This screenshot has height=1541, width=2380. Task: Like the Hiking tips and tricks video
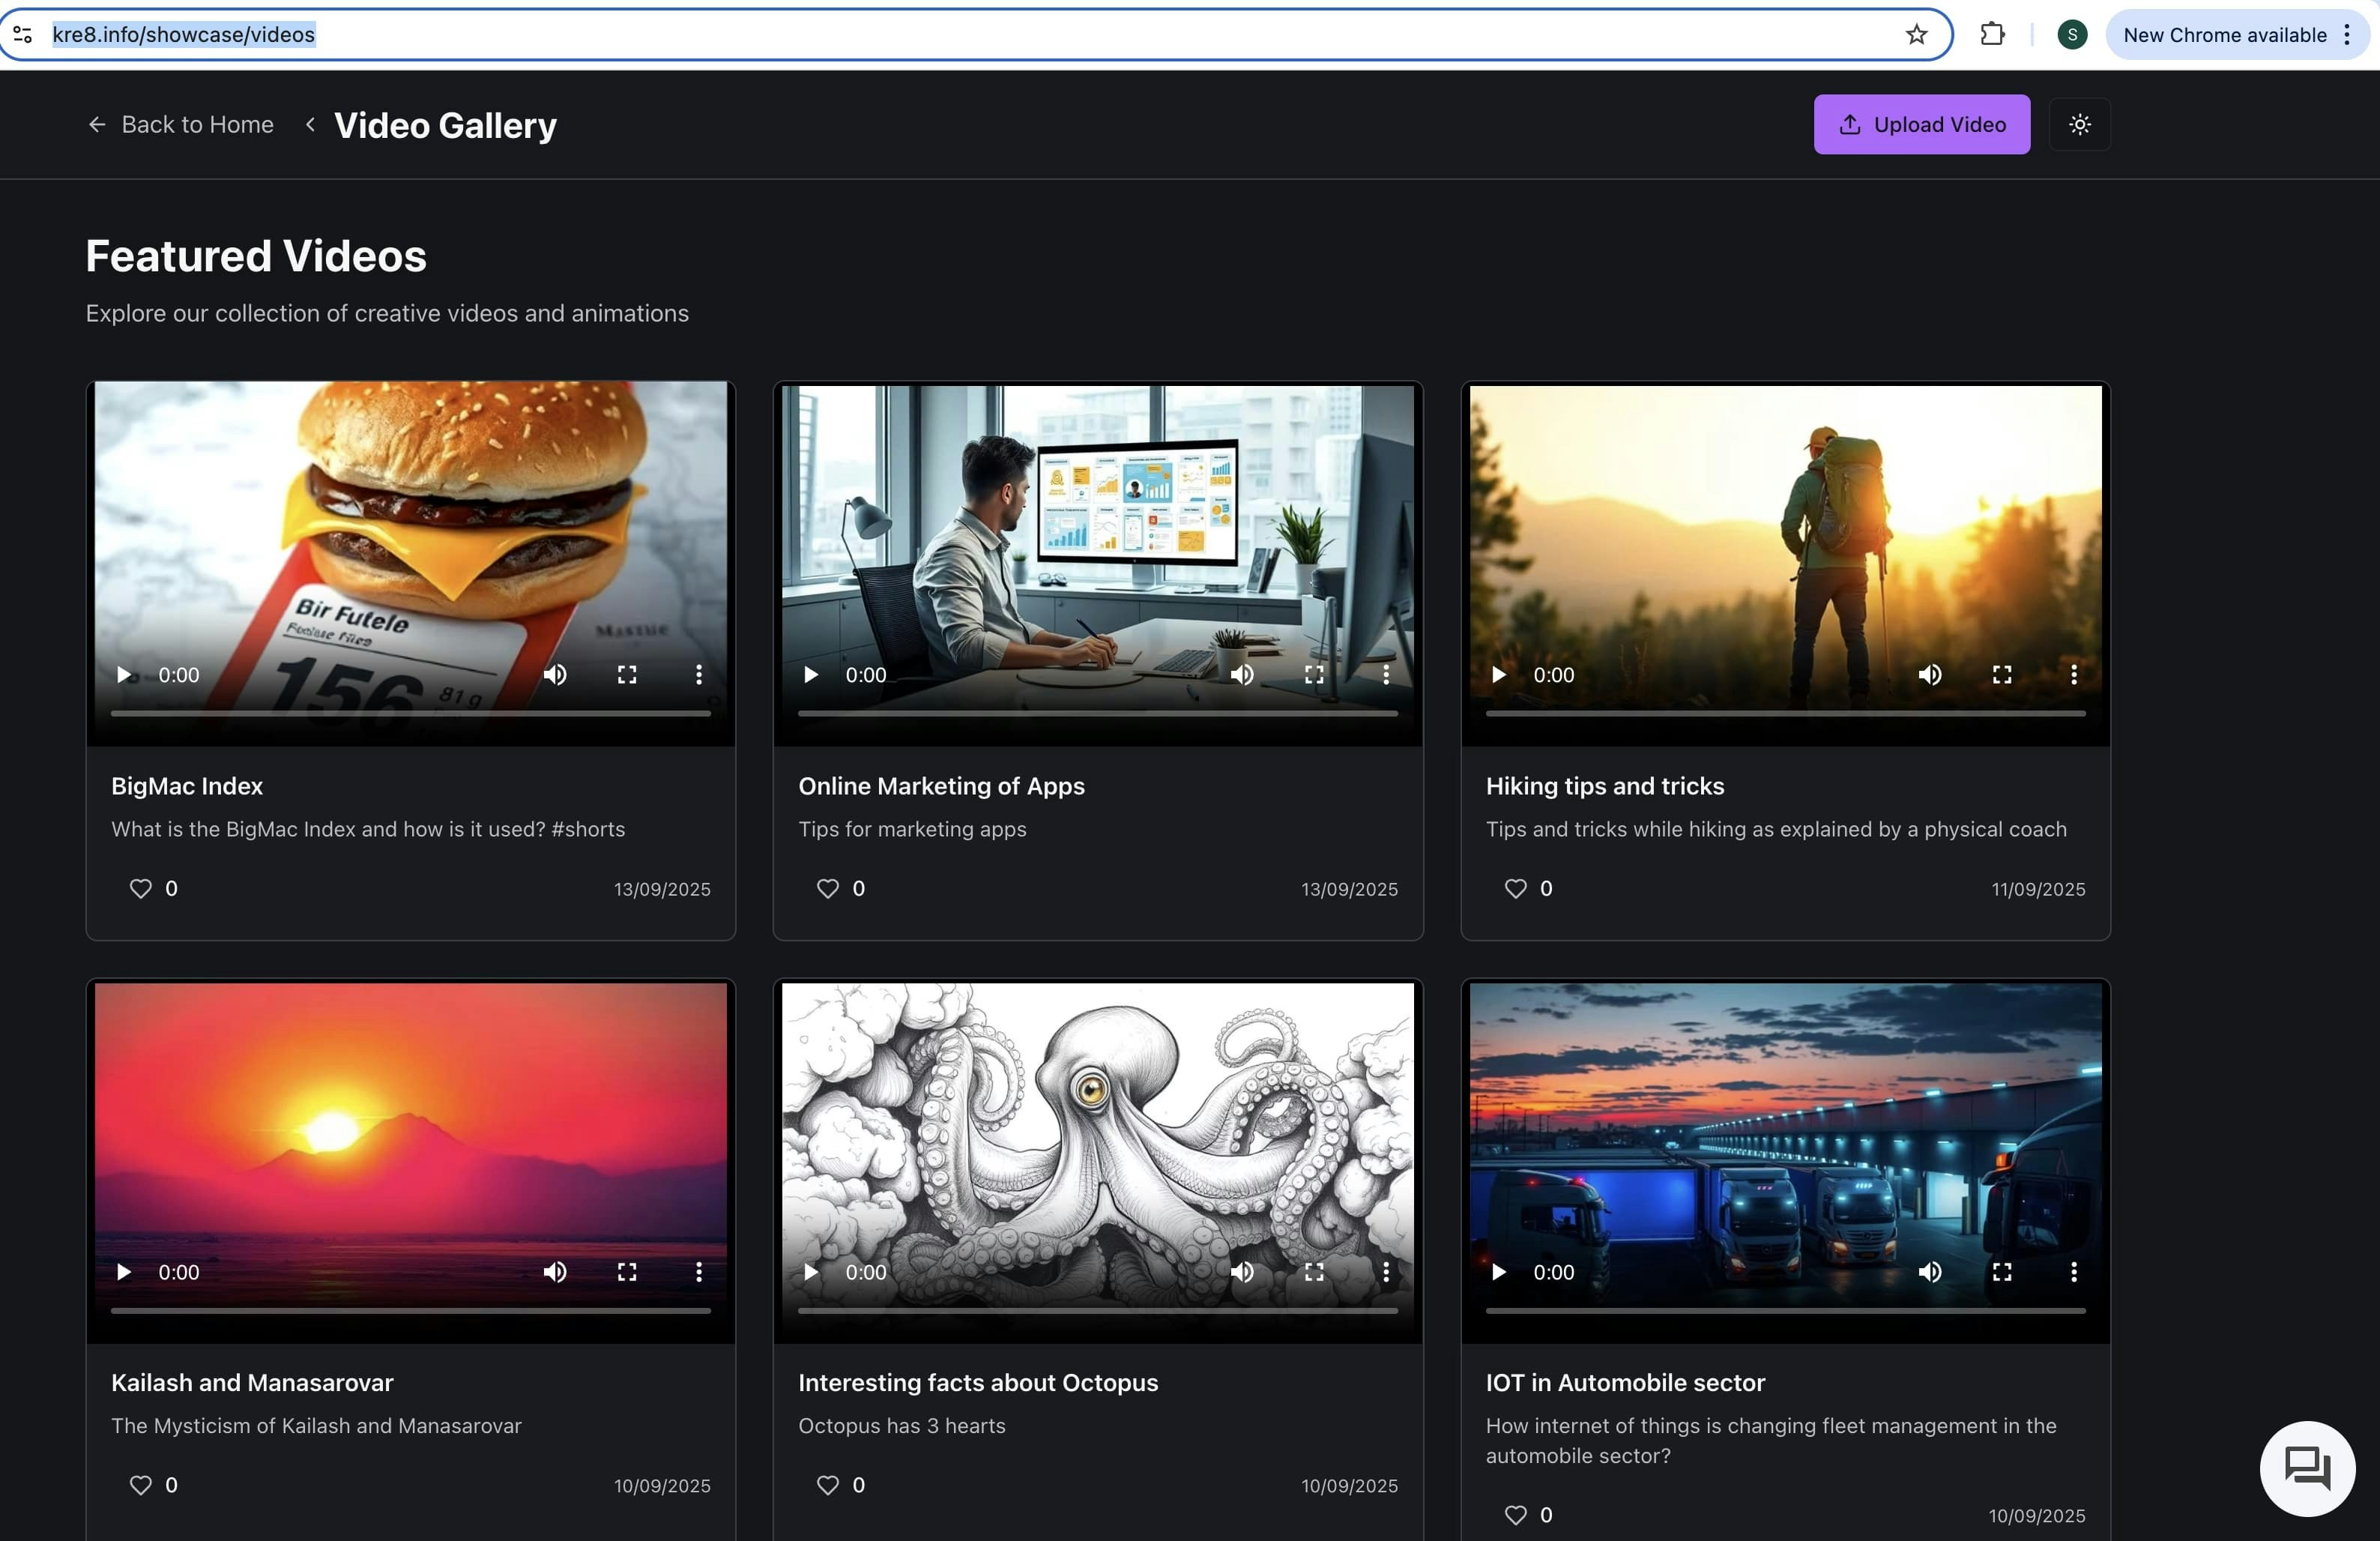(x=1515, y=888)
